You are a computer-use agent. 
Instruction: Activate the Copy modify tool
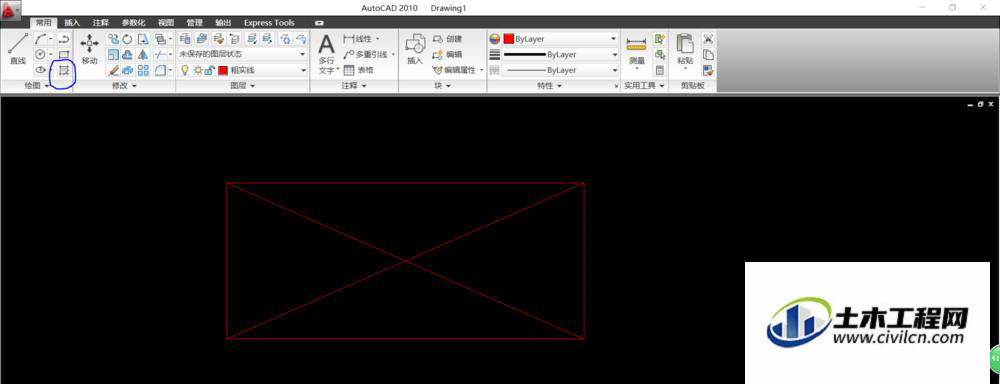point(113,39)
